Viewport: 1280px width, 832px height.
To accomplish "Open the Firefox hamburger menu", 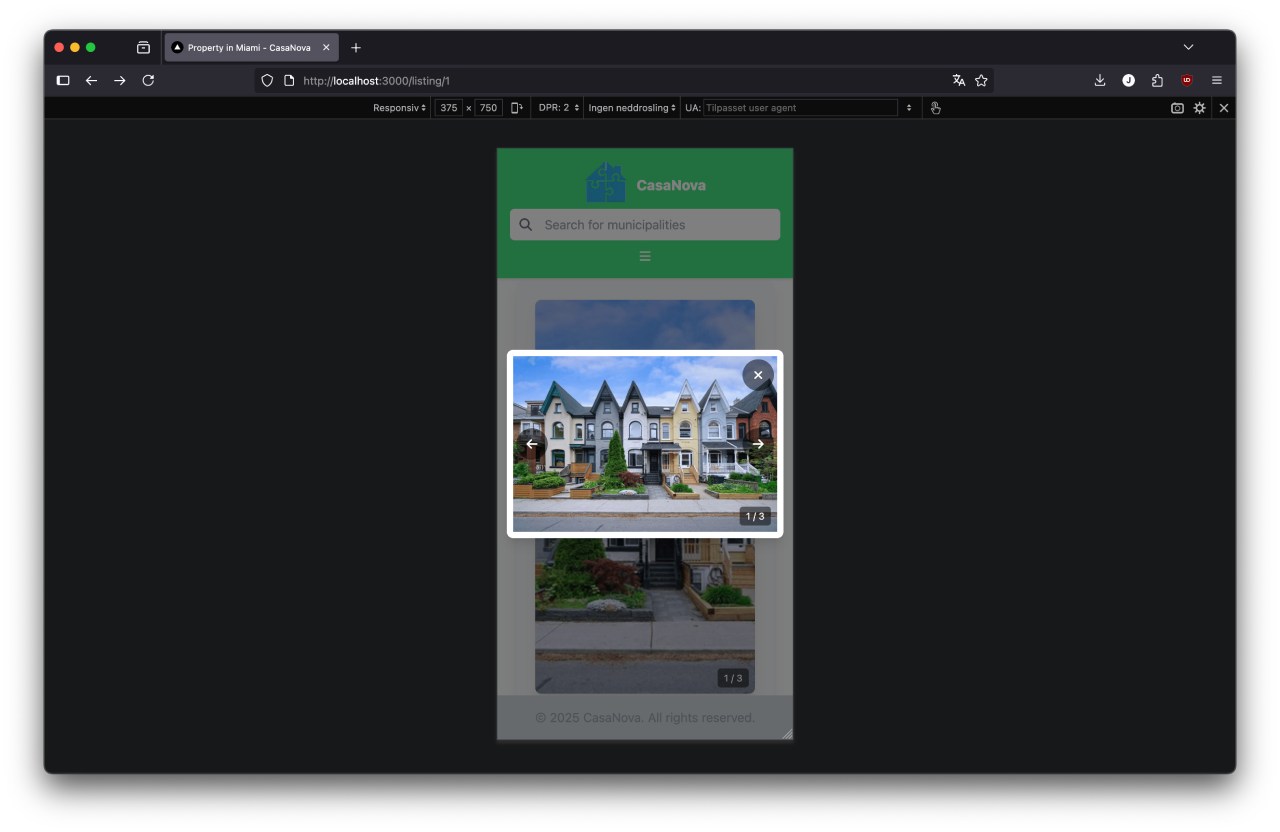I will 1217,80.
